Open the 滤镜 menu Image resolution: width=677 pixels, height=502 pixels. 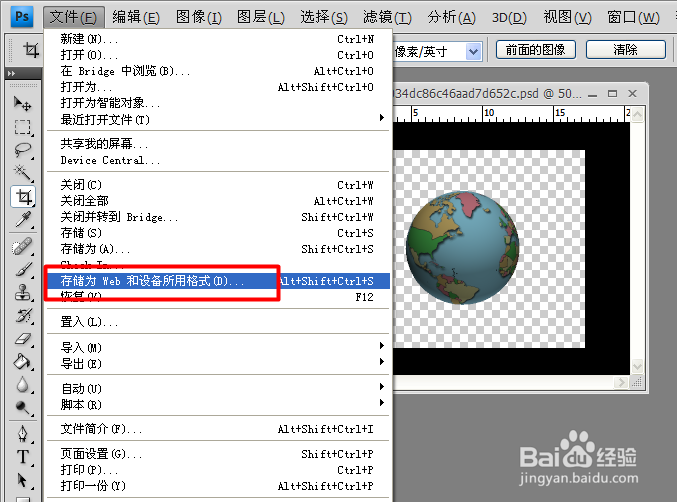click(387, 17)
